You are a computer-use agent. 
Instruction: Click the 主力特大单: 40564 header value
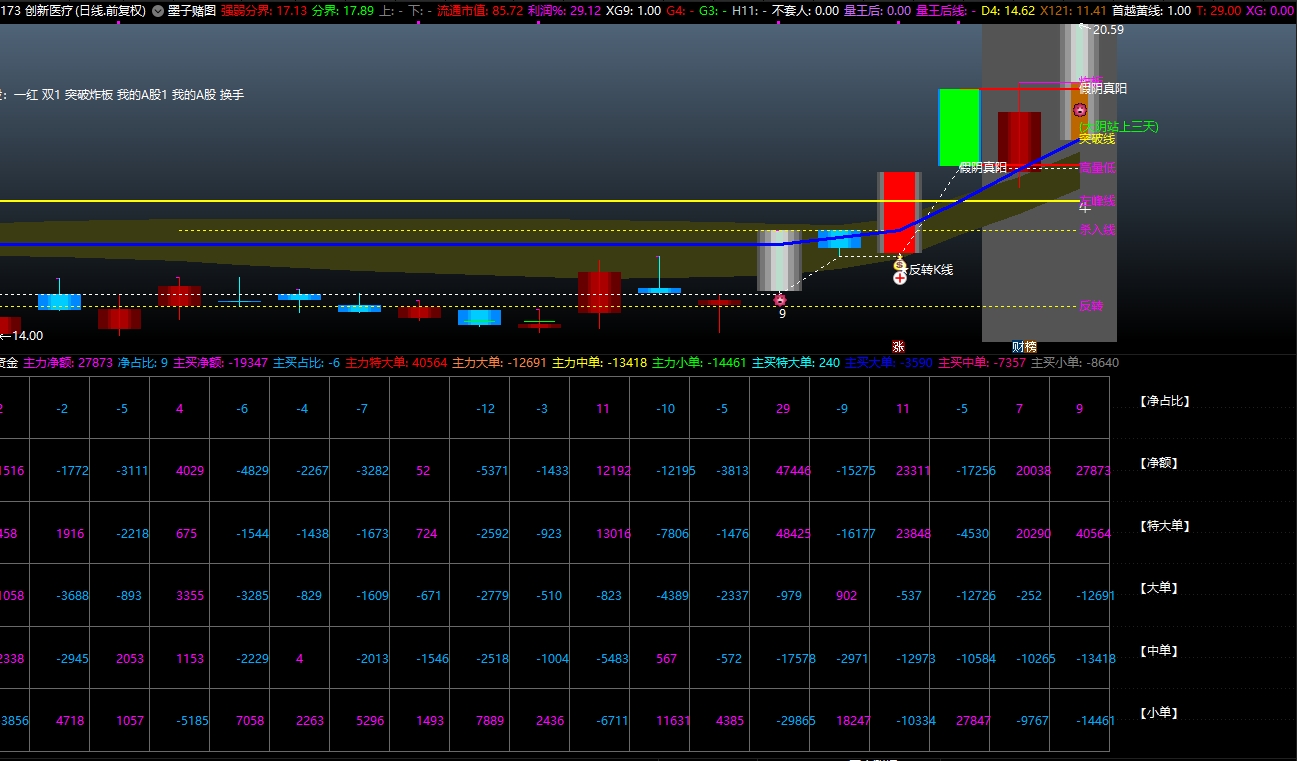coord(396,363)
